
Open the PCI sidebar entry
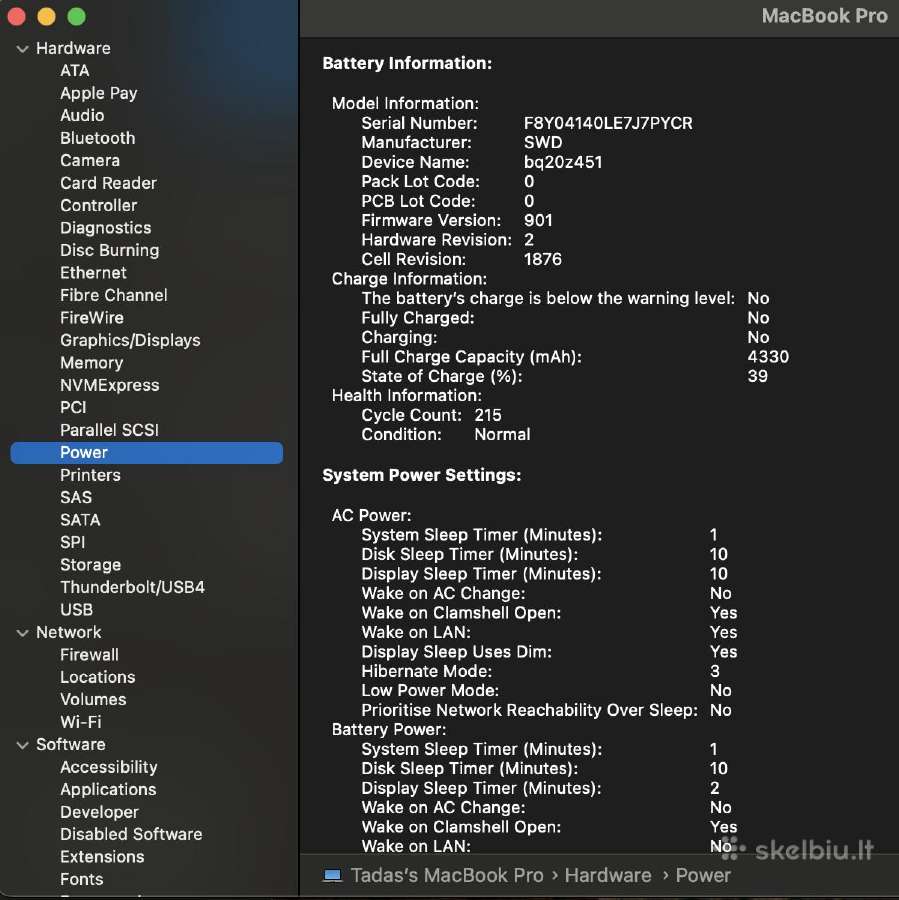coord(73,408)
